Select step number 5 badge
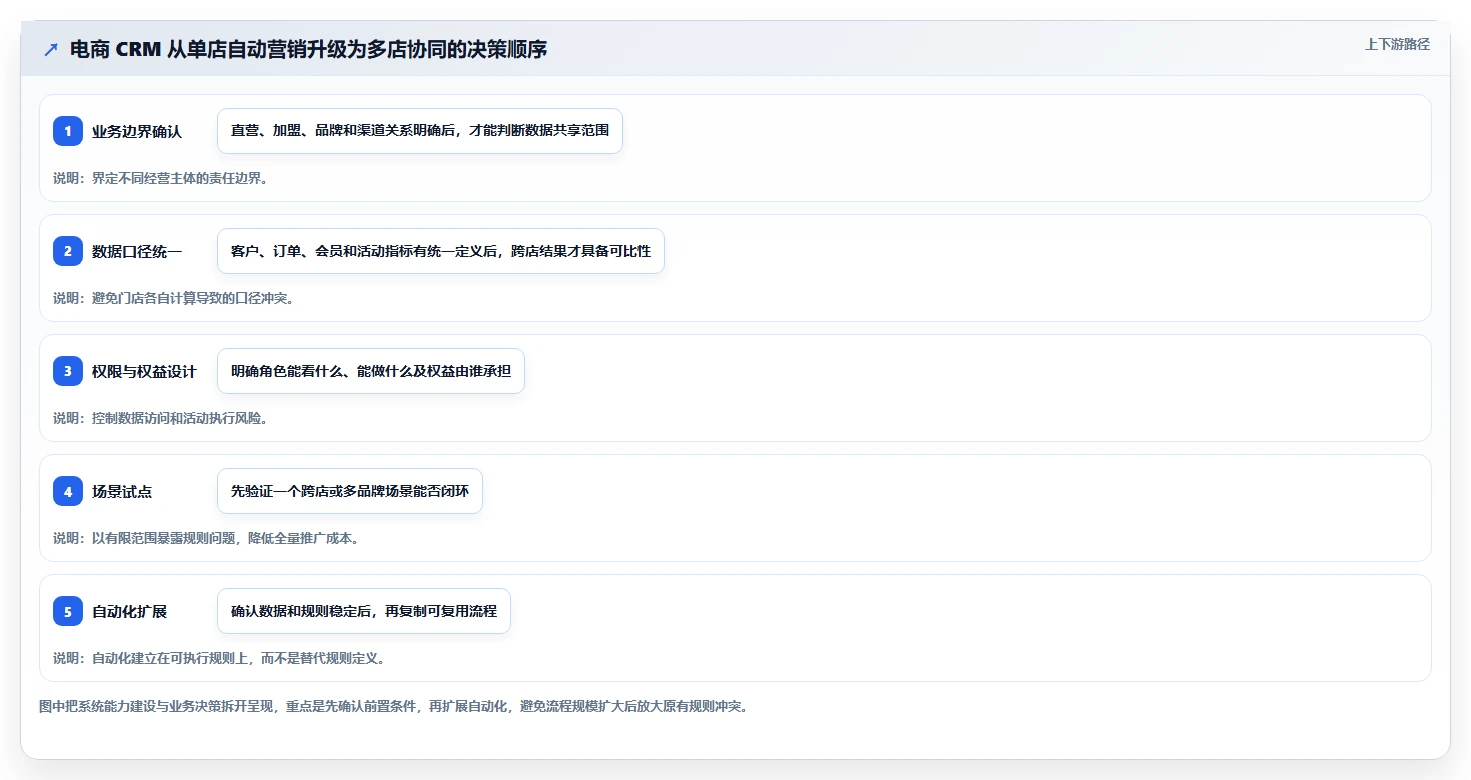Viewport: 1471px width, 780px height. 68,611
